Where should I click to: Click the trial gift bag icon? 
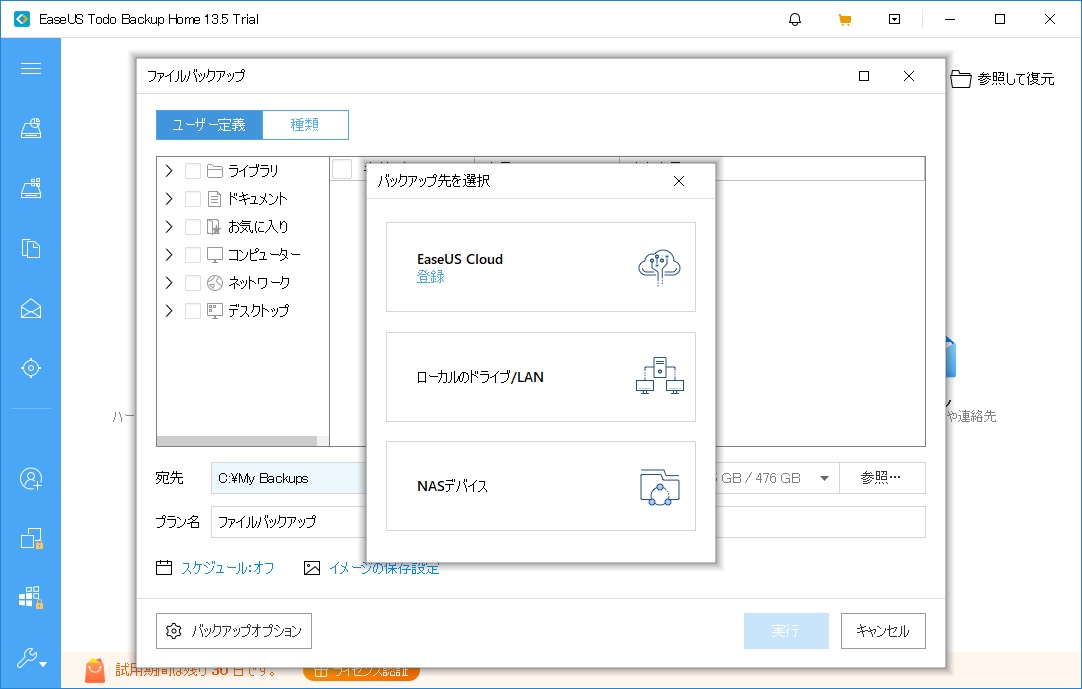(95, 670)
